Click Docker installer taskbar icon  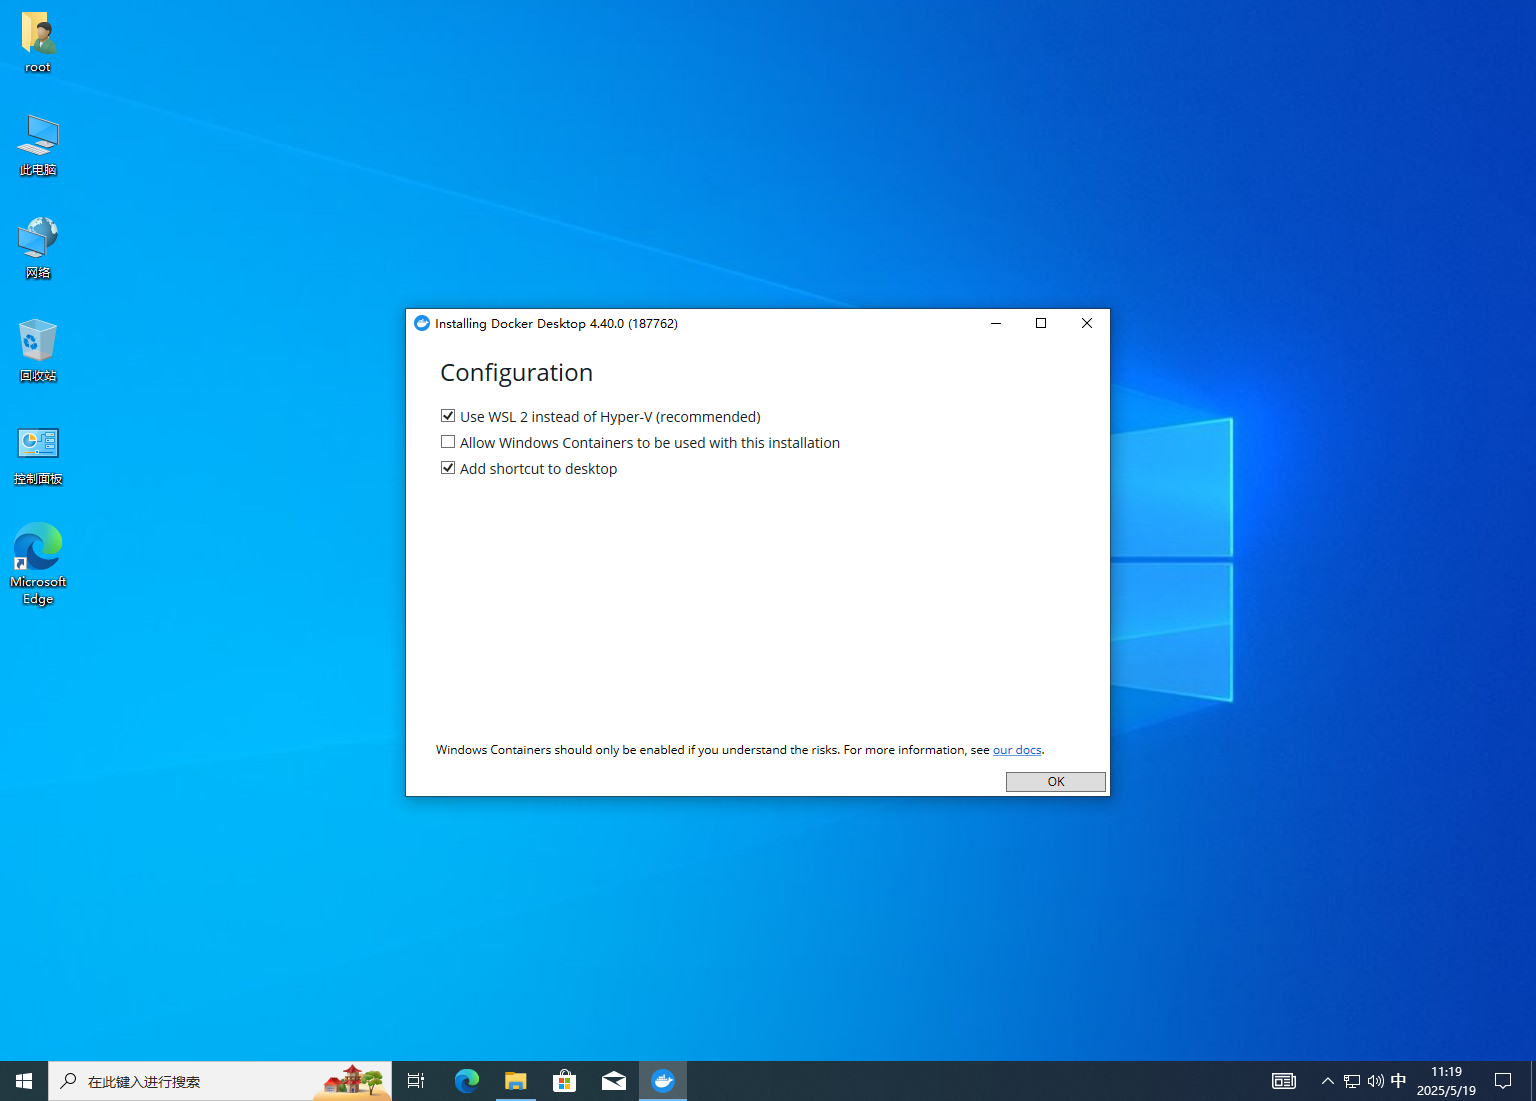(x=663, y=1081)
